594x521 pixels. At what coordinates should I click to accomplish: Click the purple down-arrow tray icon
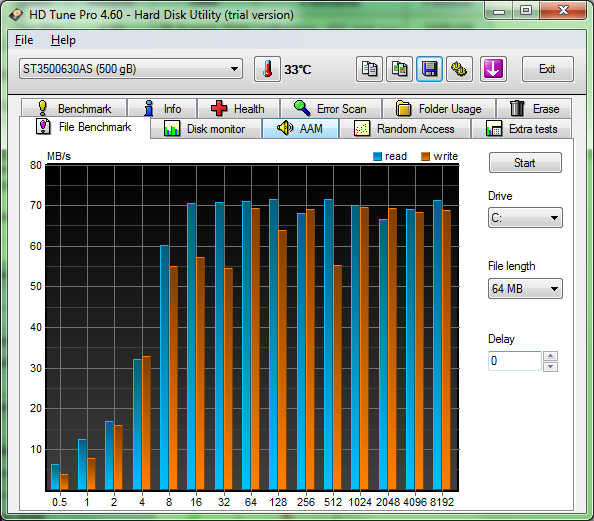[493, 69]
